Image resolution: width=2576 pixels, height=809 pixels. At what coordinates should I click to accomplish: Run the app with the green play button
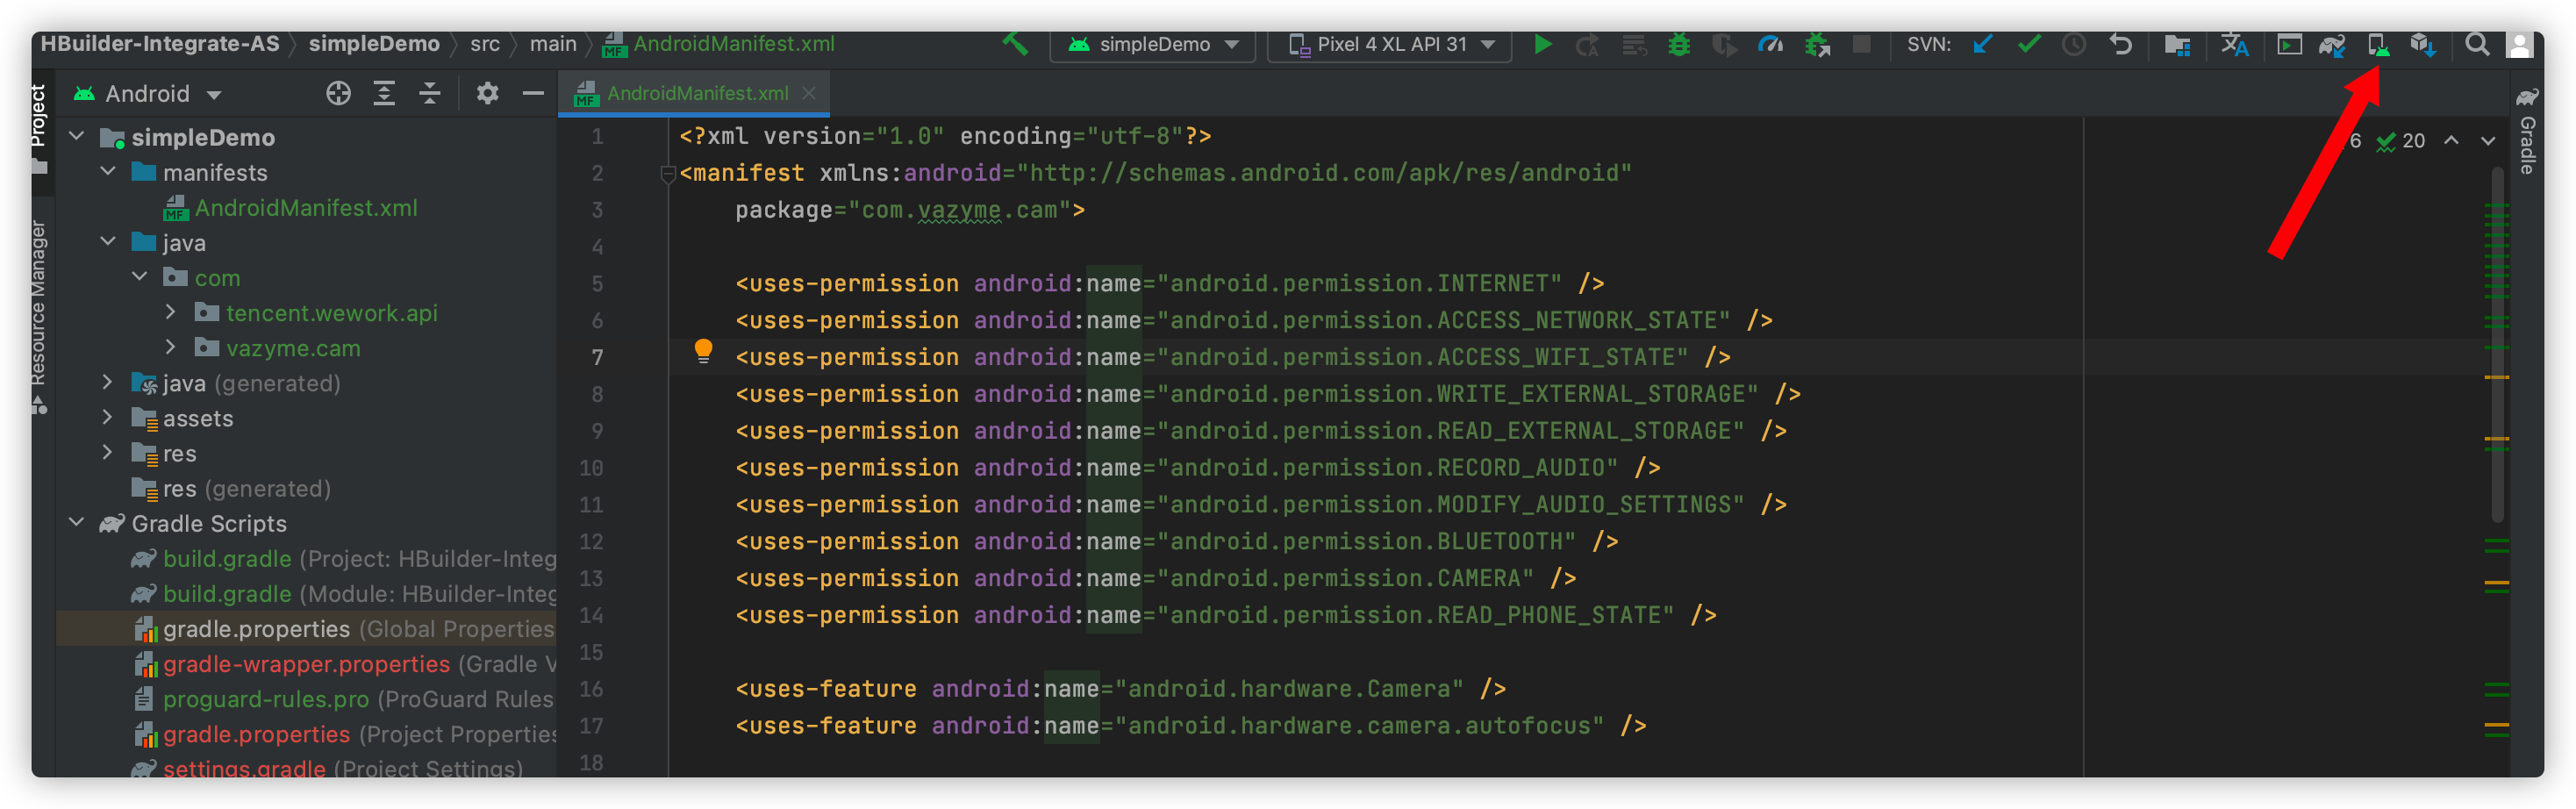click(x=1542, y=44)
